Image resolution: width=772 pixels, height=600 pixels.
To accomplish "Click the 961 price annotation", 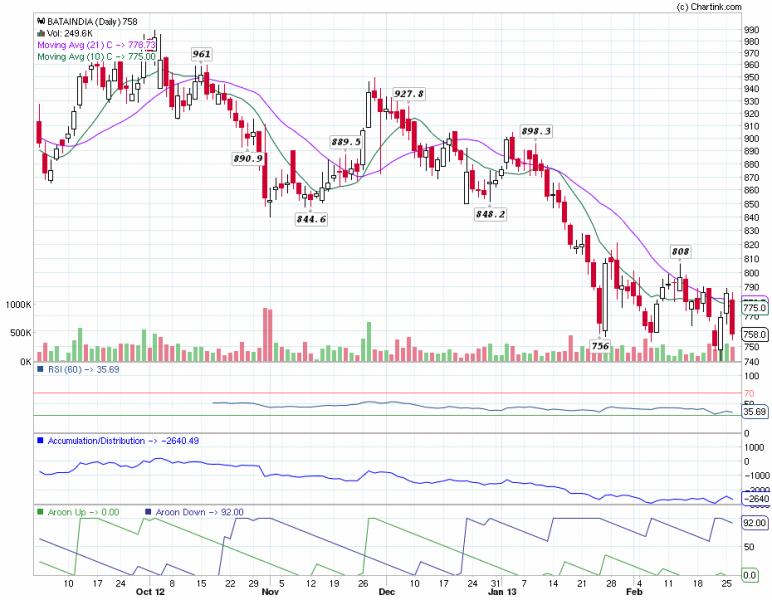I will (201, 54).
